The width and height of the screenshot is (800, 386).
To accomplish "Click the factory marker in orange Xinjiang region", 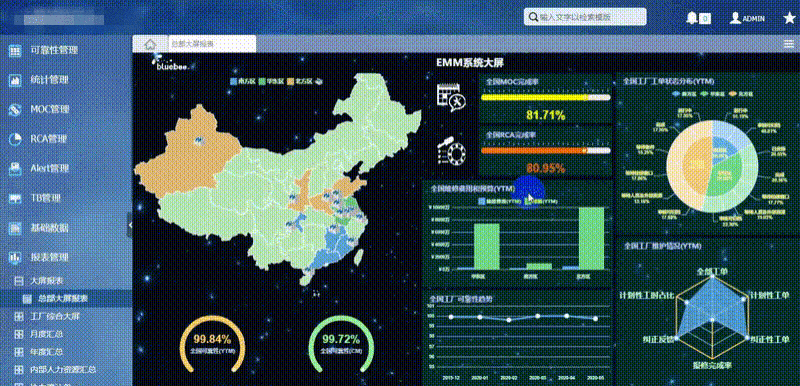I will pyautogui.click(x=198, y=140).
